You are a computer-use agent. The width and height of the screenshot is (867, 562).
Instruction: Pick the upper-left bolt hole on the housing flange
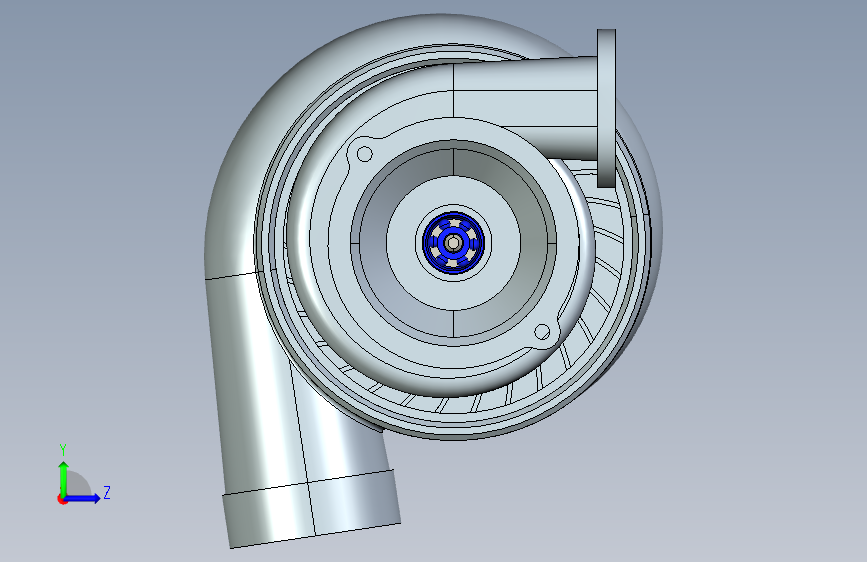(364, 154)
